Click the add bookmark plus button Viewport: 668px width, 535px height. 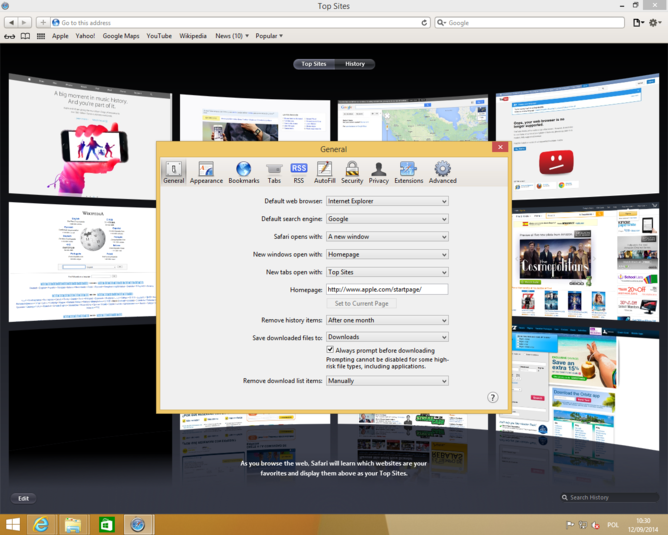tap(43, 22)
